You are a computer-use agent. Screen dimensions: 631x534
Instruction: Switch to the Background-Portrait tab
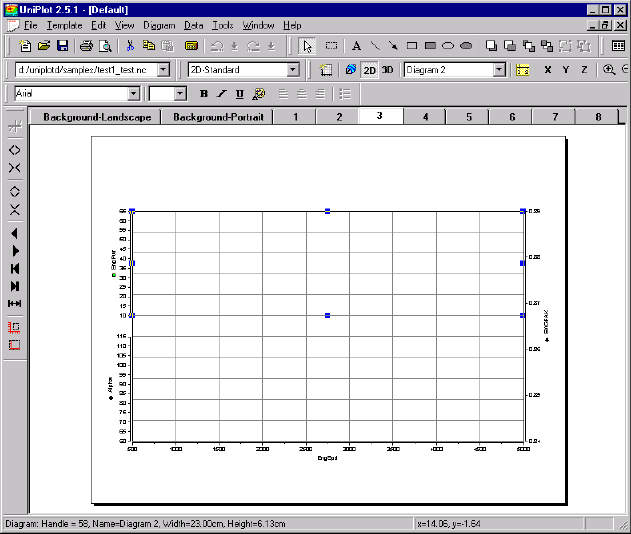[x=218, y=117]
